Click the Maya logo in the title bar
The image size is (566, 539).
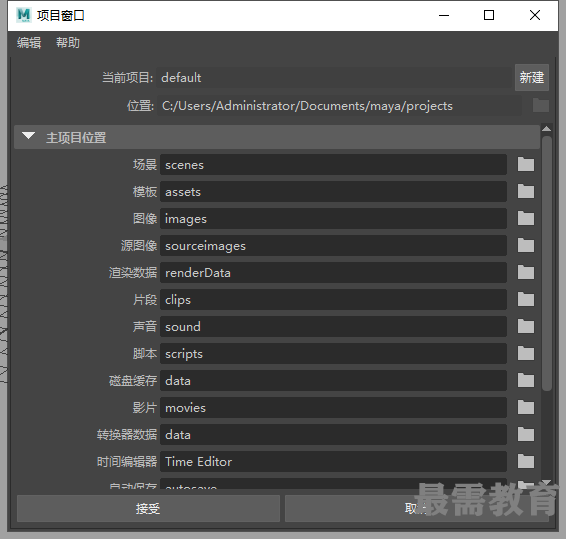point(24,15)
